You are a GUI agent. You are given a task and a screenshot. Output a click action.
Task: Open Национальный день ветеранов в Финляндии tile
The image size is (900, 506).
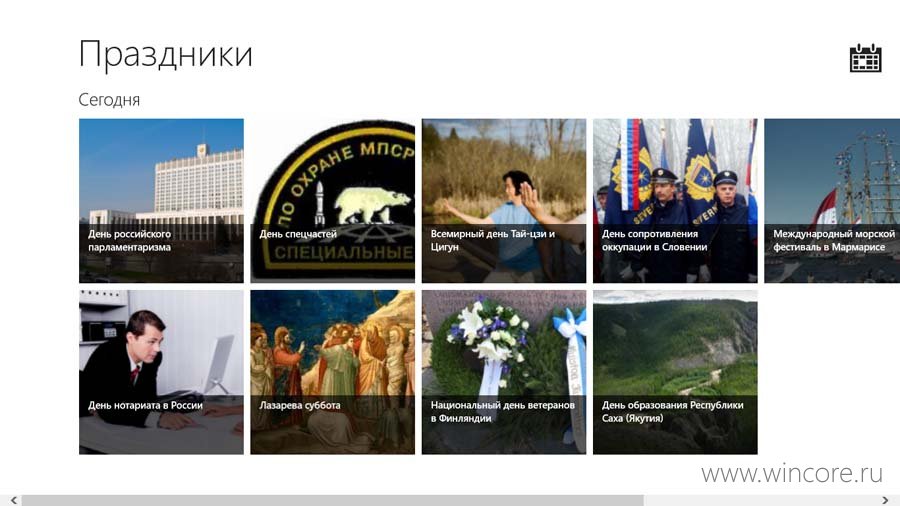[x=504, y=372]
